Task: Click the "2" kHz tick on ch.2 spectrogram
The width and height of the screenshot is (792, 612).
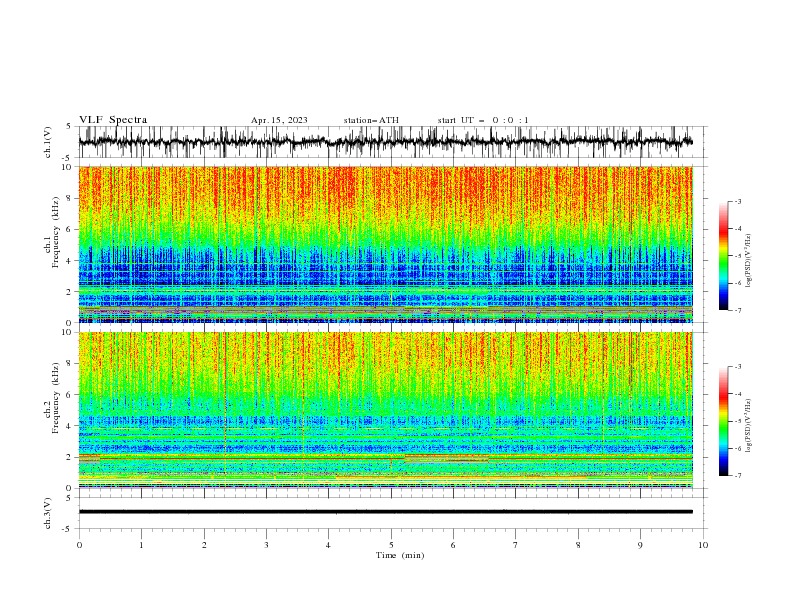Action: pyautogui.click(x=71, y=457)
